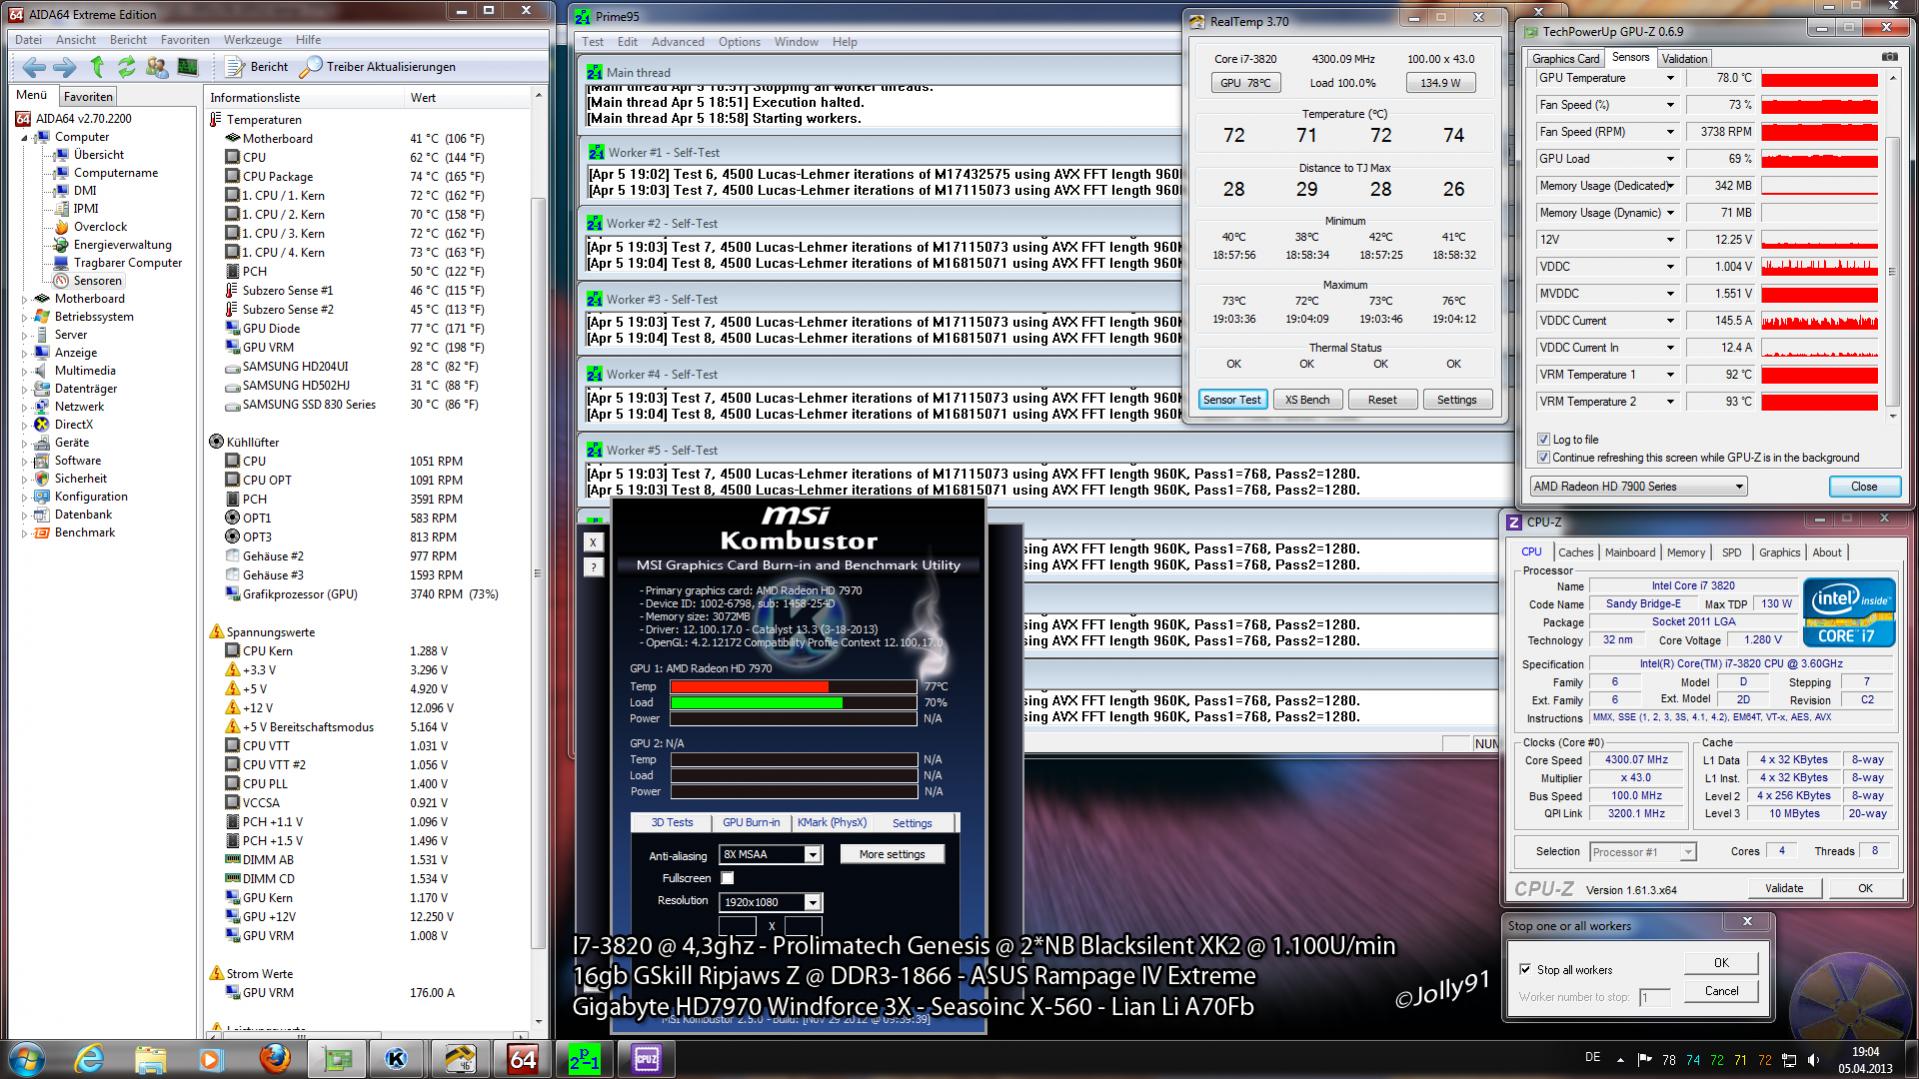Click the up arrow icon in AIDA64 toolbar
The width and height of the screenshot is (1919, 1079).
tap(97, 67)
